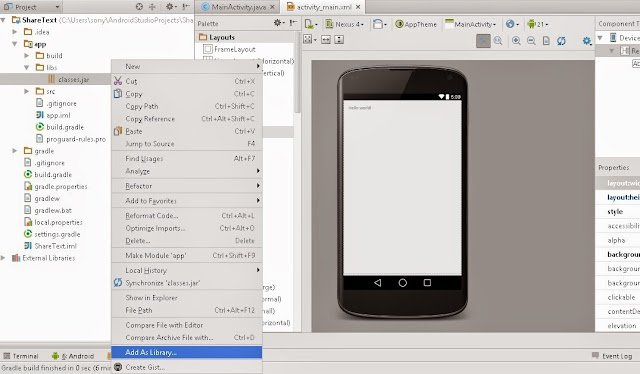Choose Delete... from context menu

(187, 240)
